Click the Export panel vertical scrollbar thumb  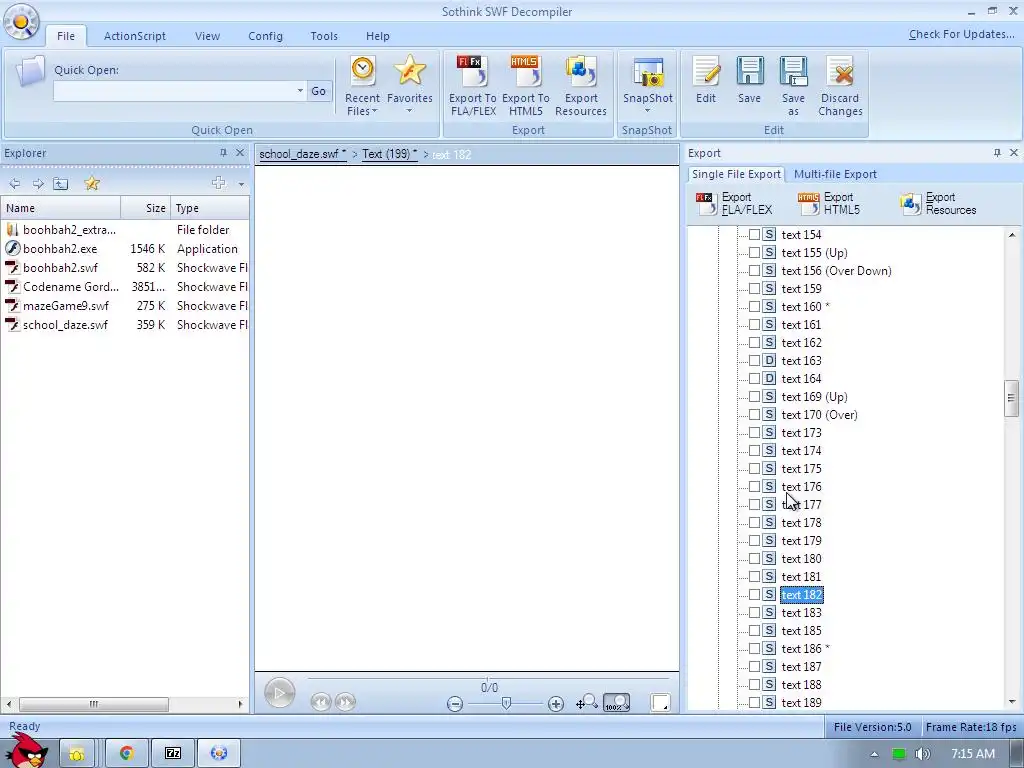pyautogui.click(x=1011, y=398)
